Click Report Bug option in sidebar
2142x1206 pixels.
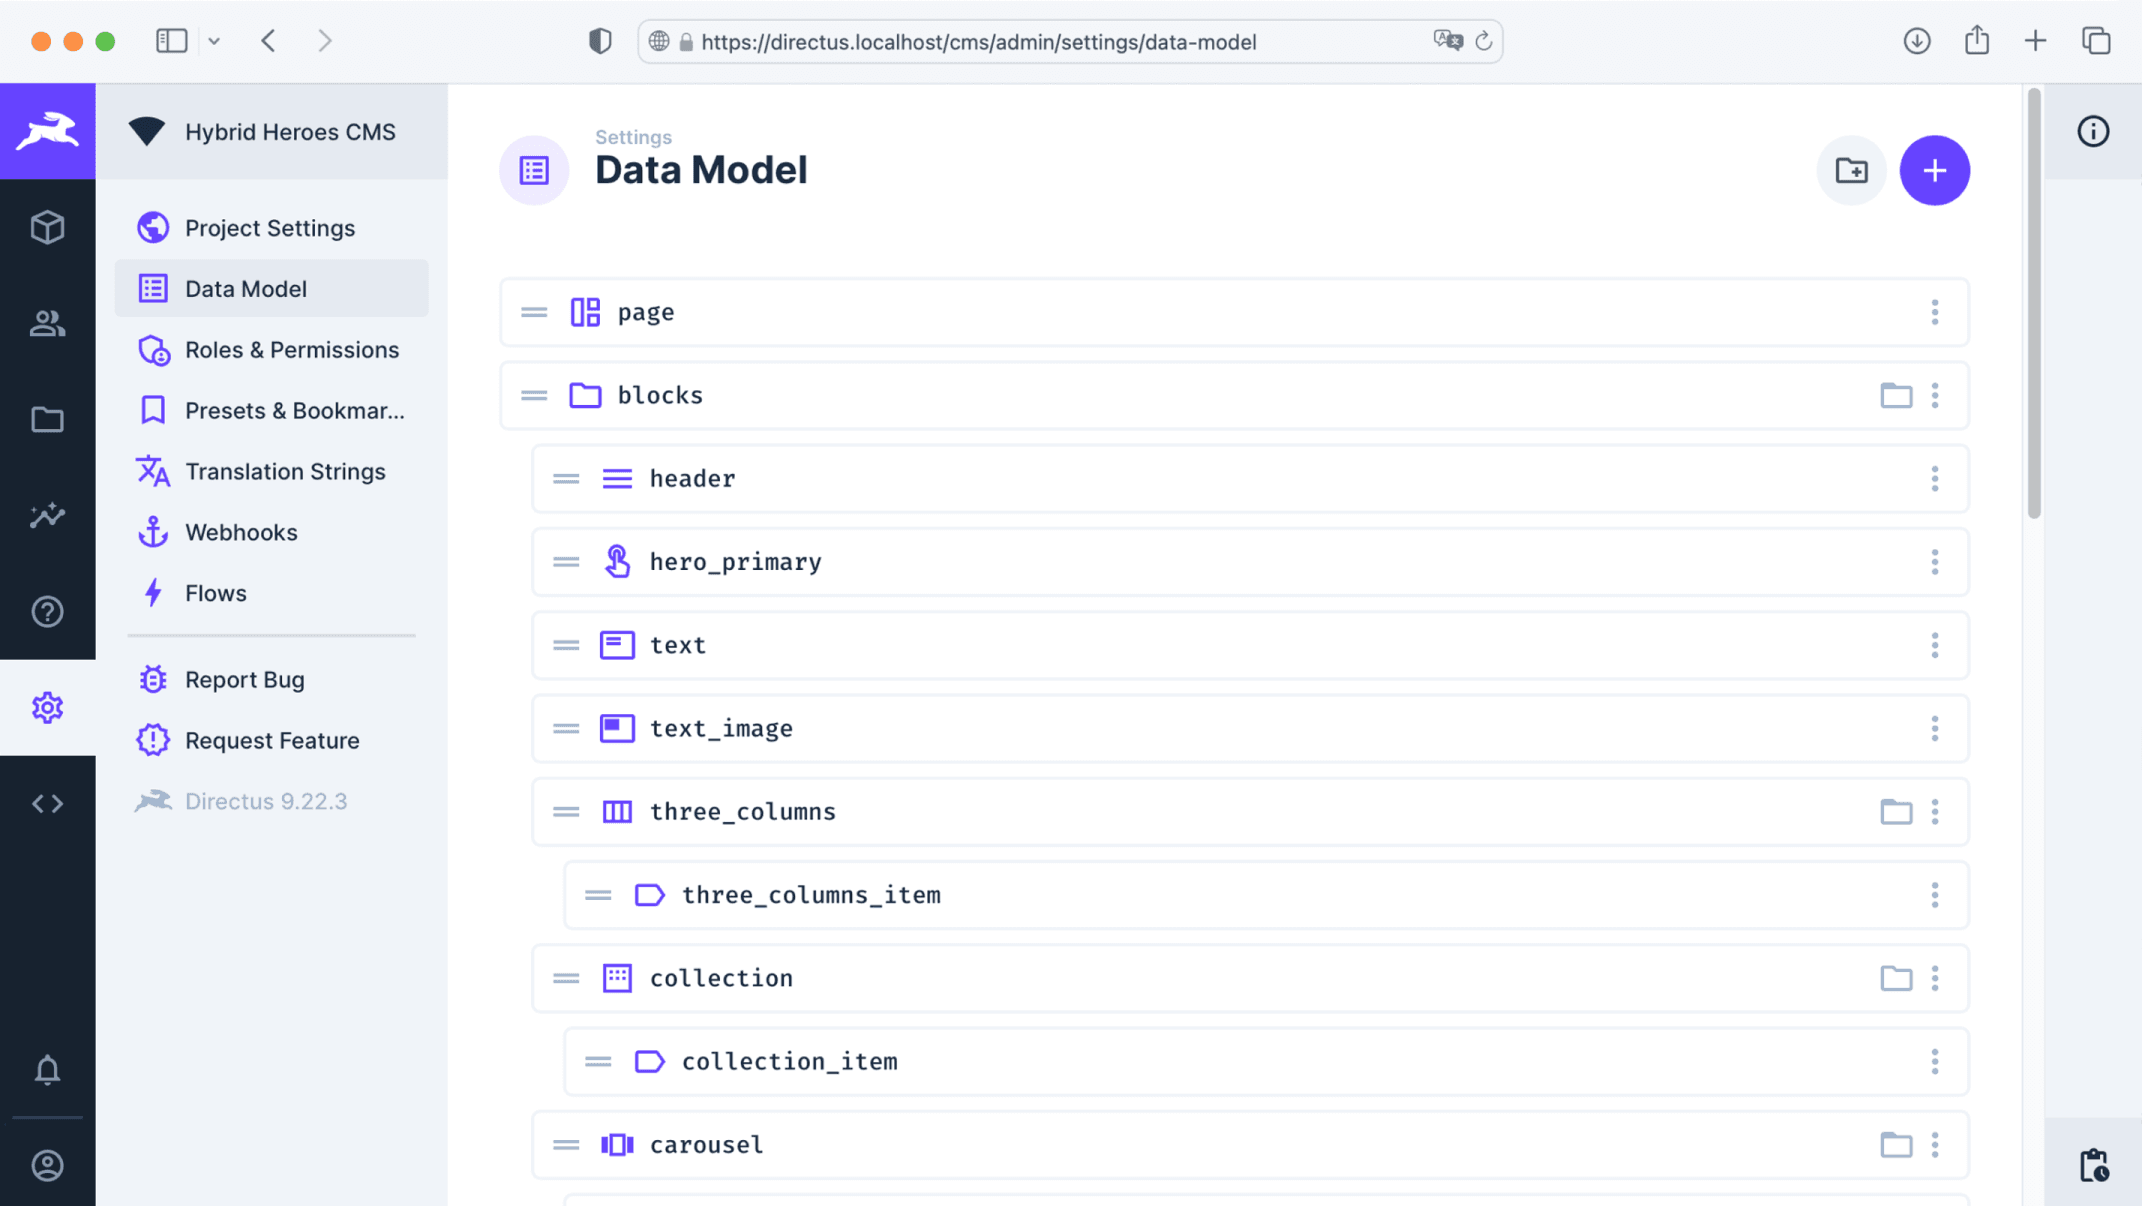(x=244, y=678)
